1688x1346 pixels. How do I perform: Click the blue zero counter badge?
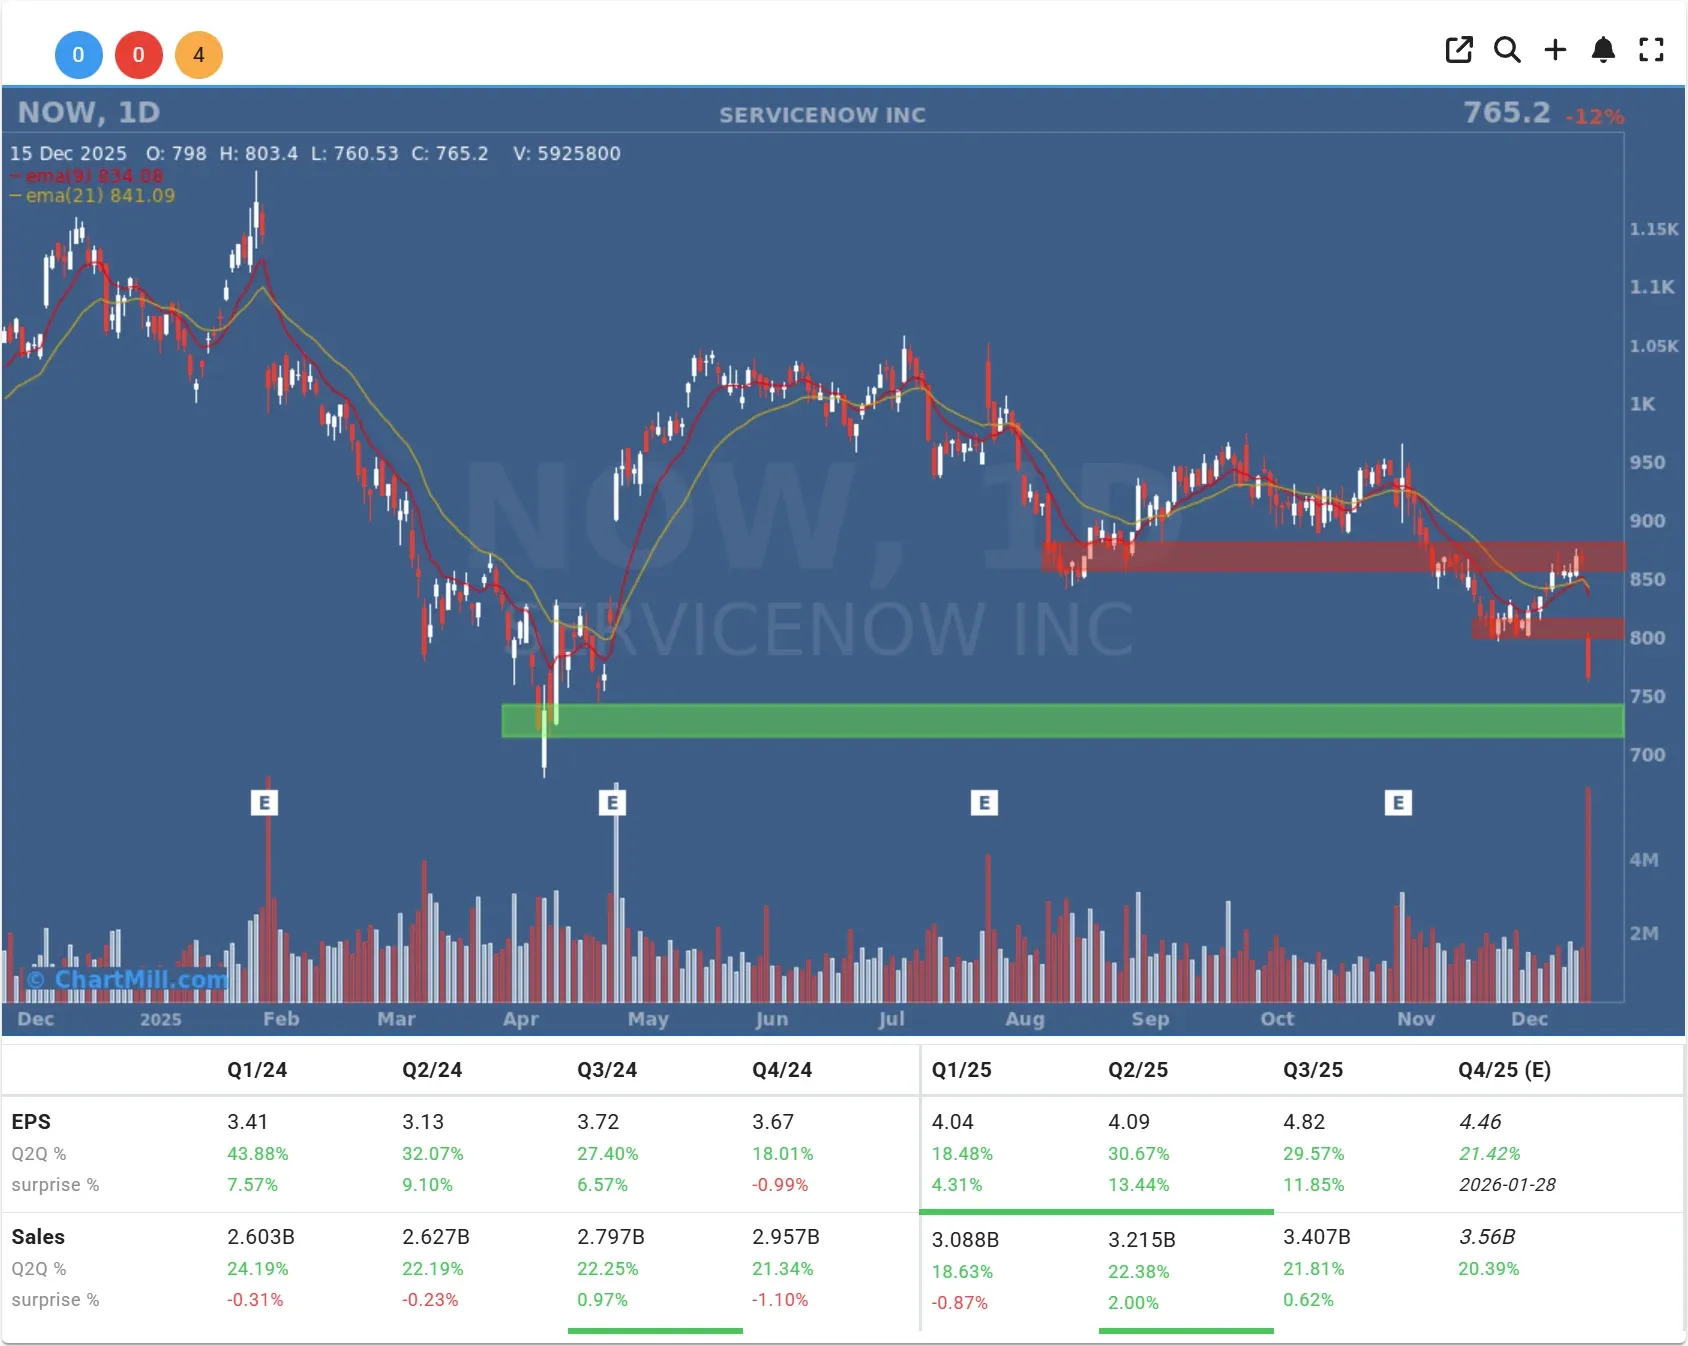(x=79, y=55)
